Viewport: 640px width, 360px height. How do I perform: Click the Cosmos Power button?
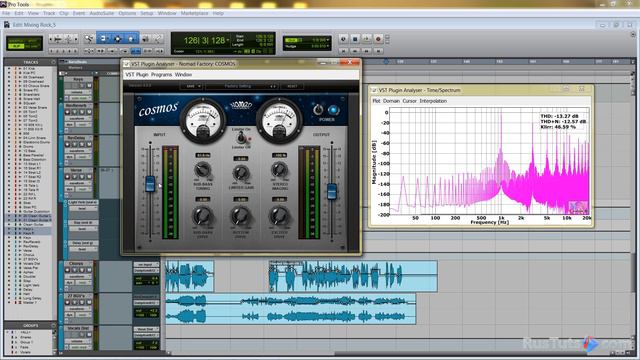pyautogui.click(x=333, y=110)
